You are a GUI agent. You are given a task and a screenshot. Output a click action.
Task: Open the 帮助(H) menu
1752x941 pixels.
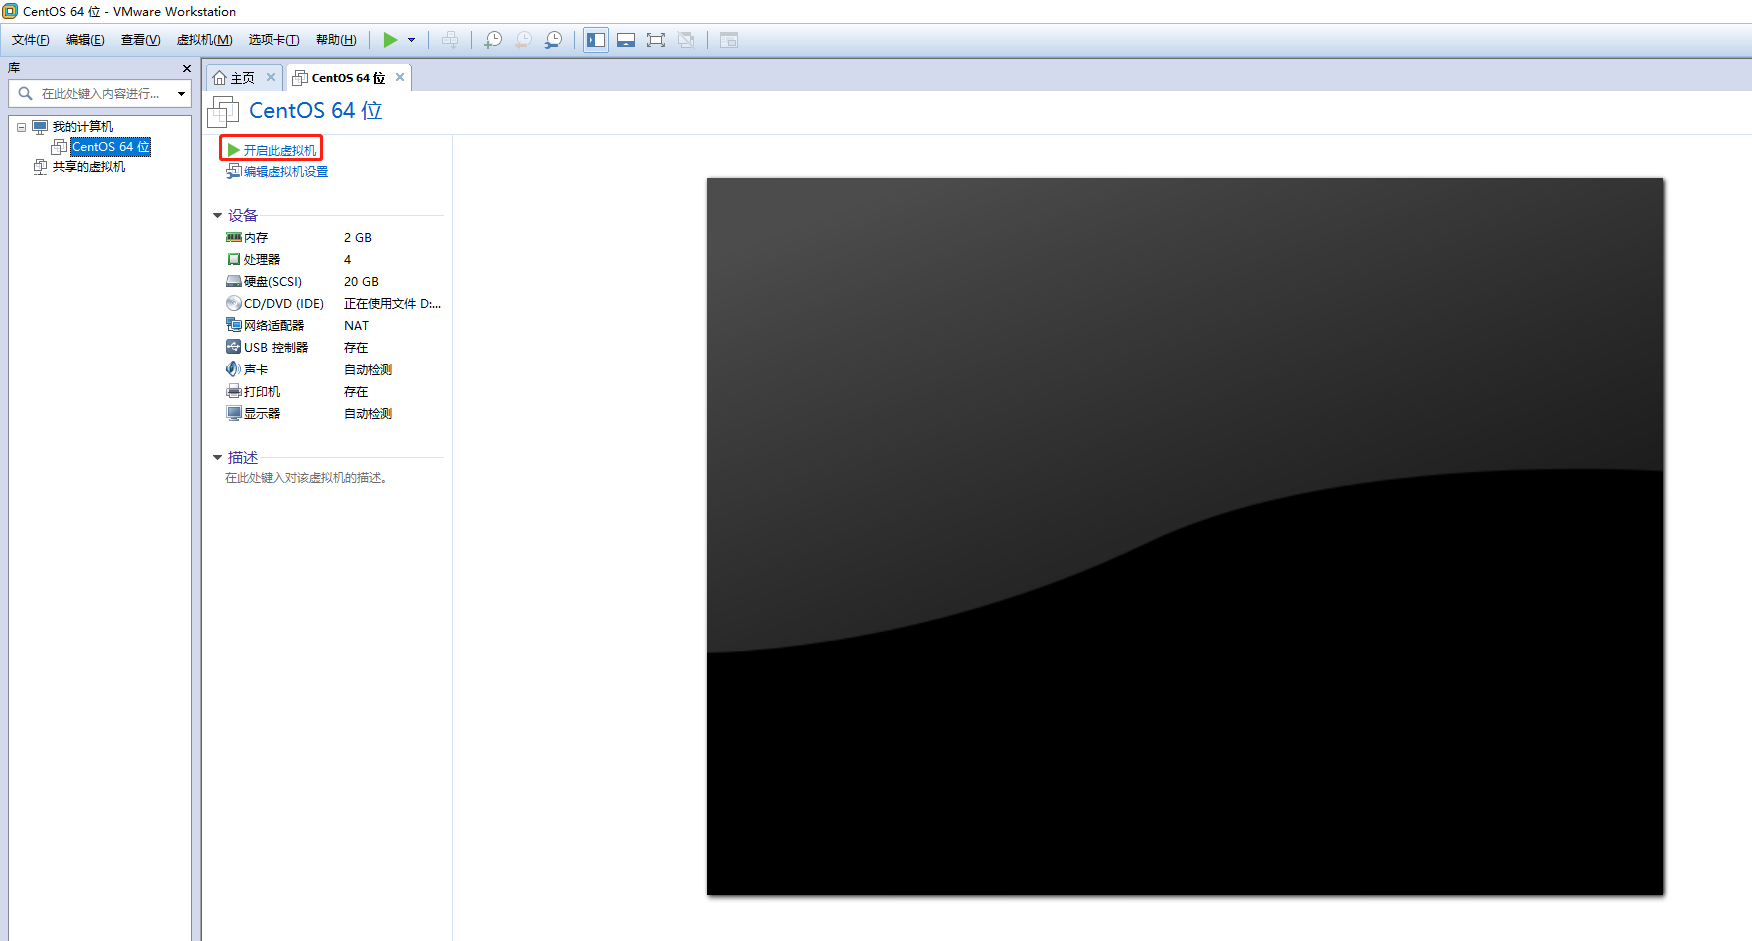pos(336,40)
